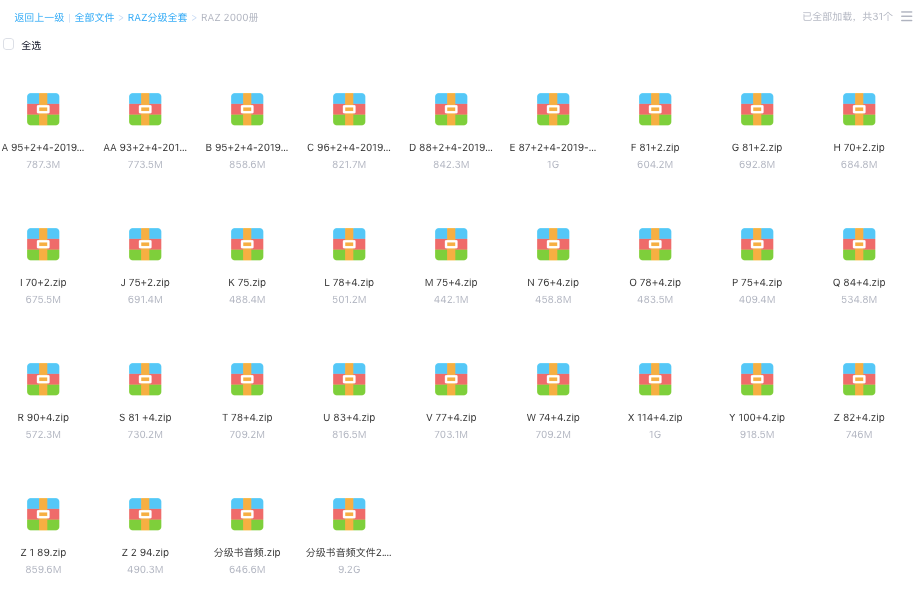Click the RAZ 2000册 breadcrumb text

click(229, 18)
